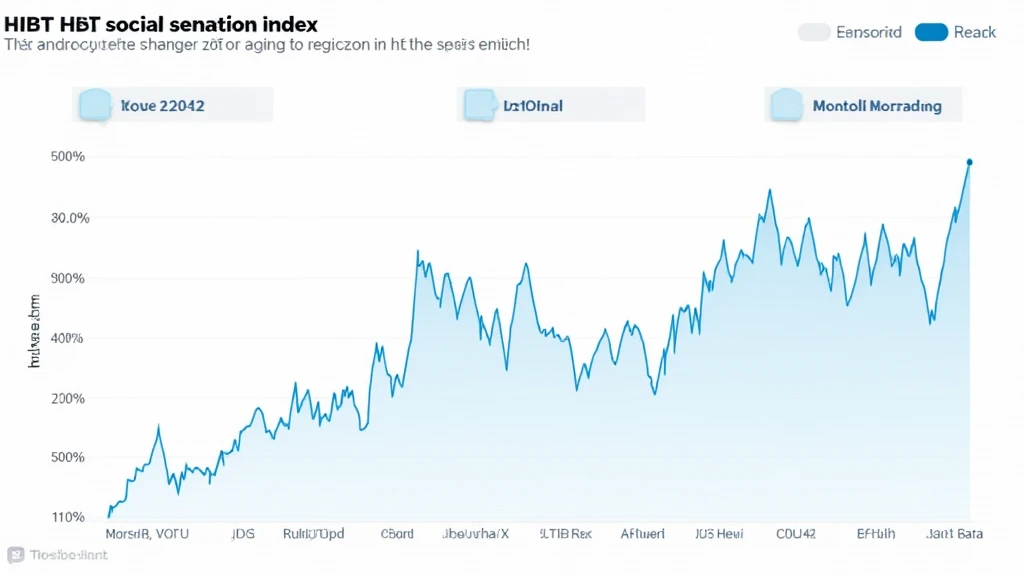Click the Eansorid legend label

(x=868, y=32)
